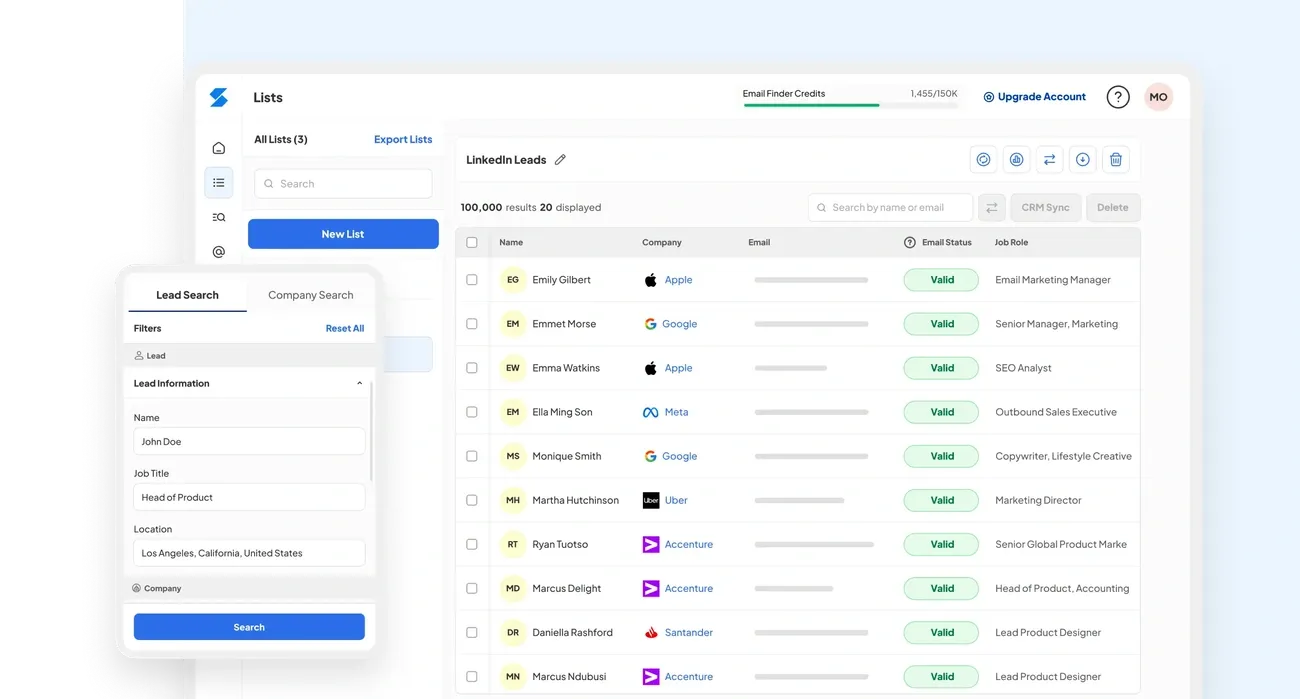Click the blue New List button
Screen dimensions: 1300x699
[343, 234]
